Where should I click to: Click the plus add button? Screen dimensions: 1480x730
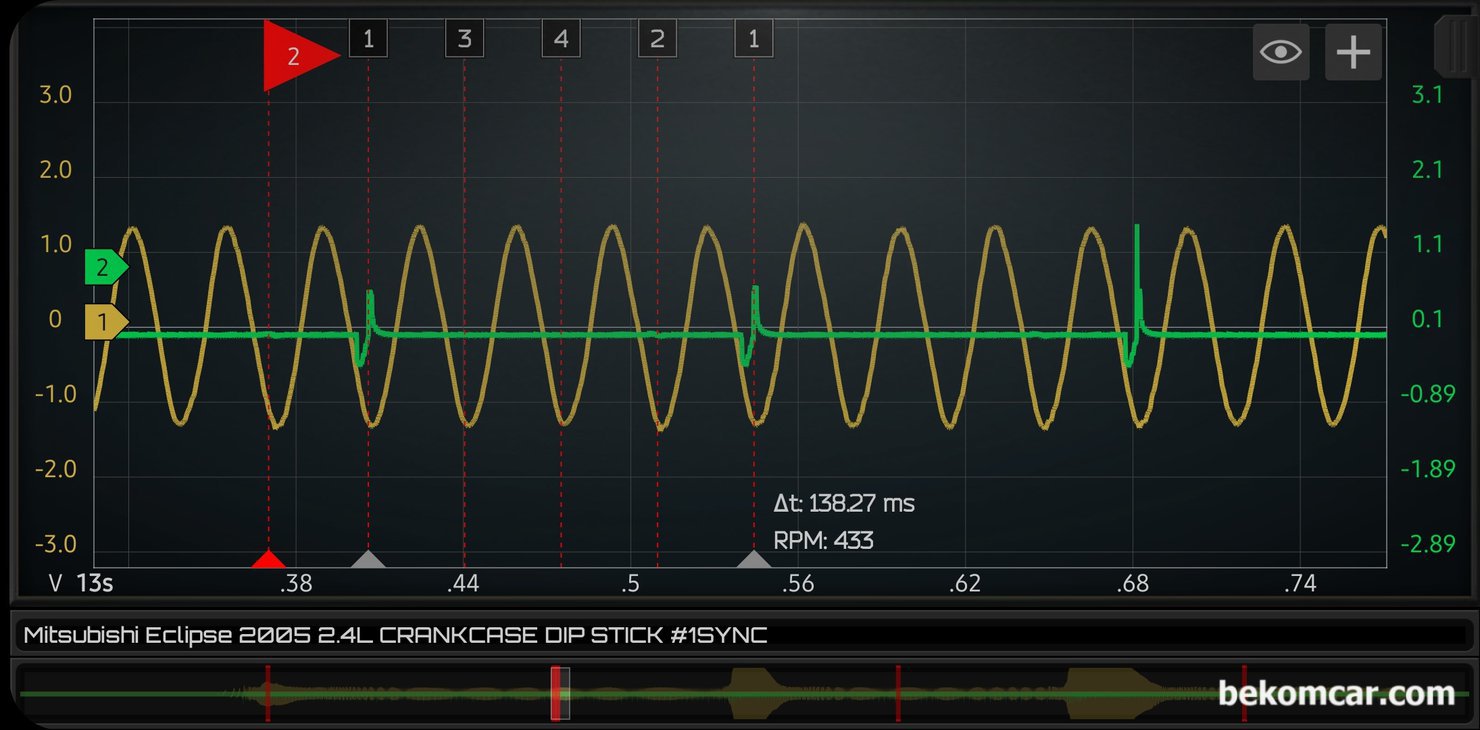click(1353, 52)
